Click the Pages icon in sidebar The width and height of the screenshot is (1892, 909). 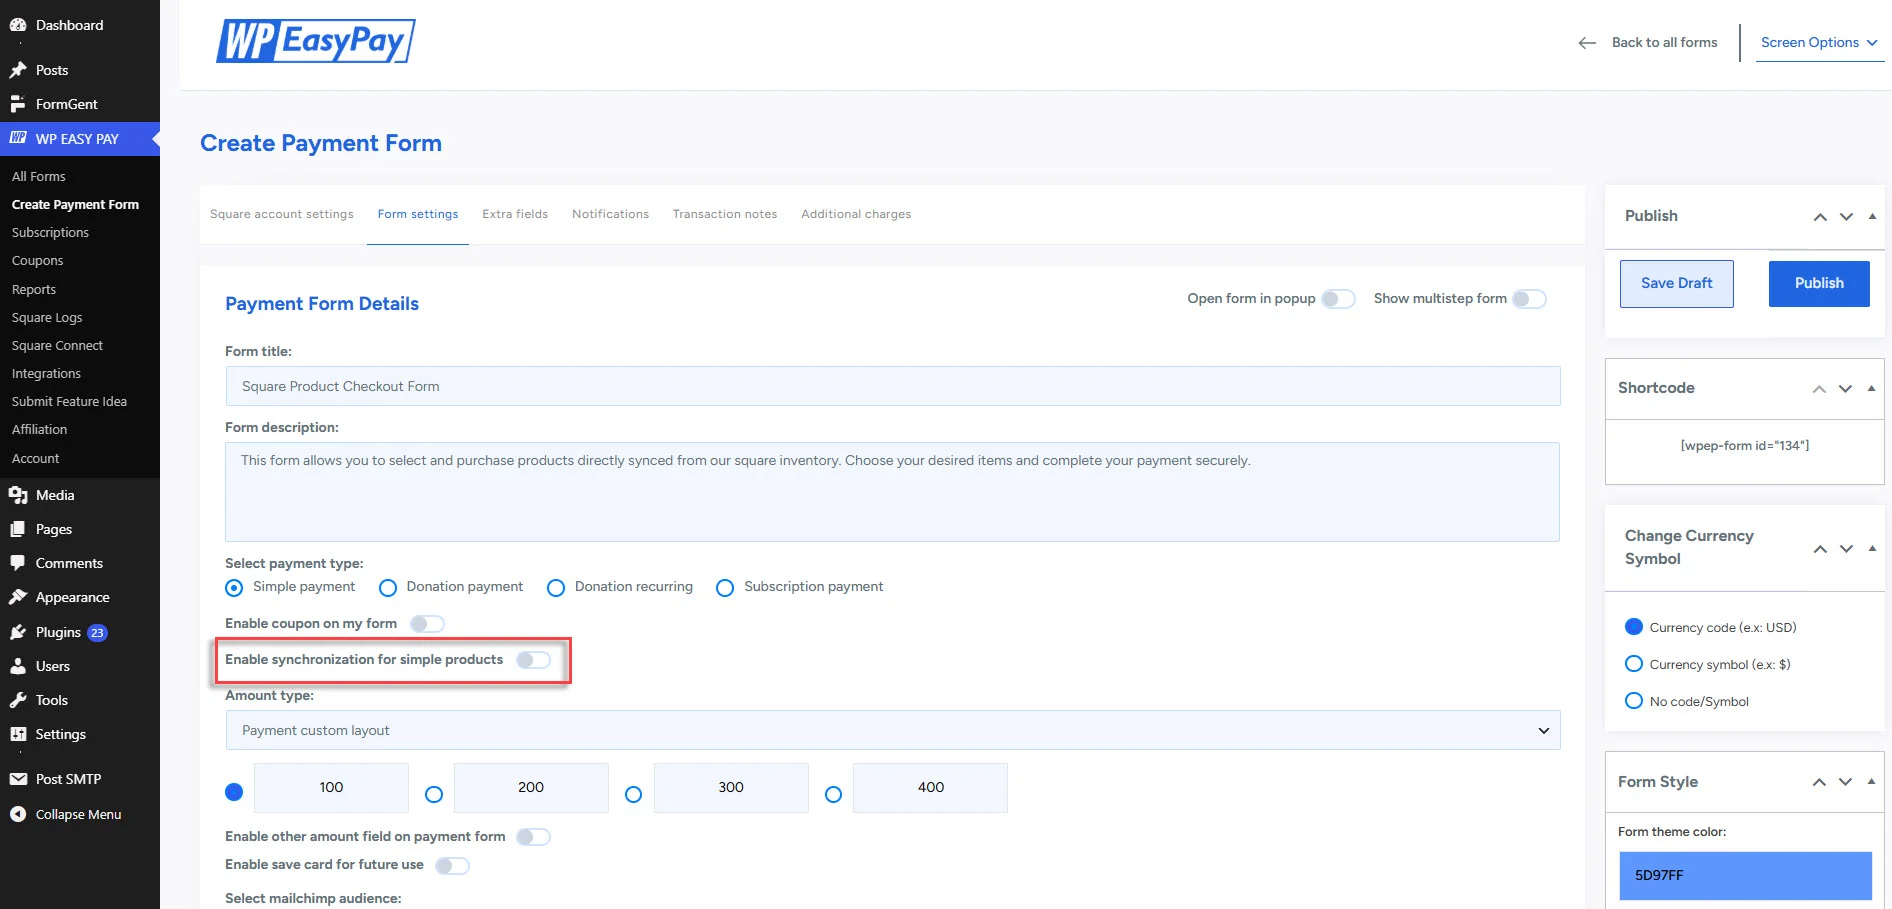[x=18, y=529]
